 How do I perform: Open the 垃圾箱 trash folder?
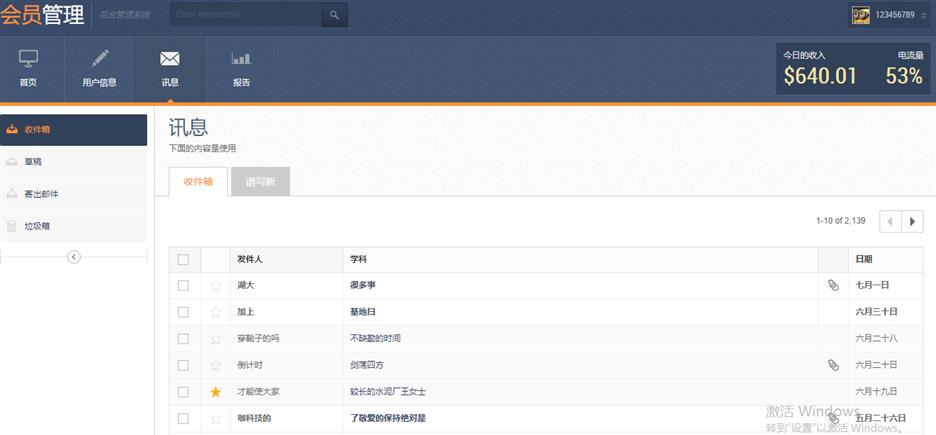(x=74, y=226)
